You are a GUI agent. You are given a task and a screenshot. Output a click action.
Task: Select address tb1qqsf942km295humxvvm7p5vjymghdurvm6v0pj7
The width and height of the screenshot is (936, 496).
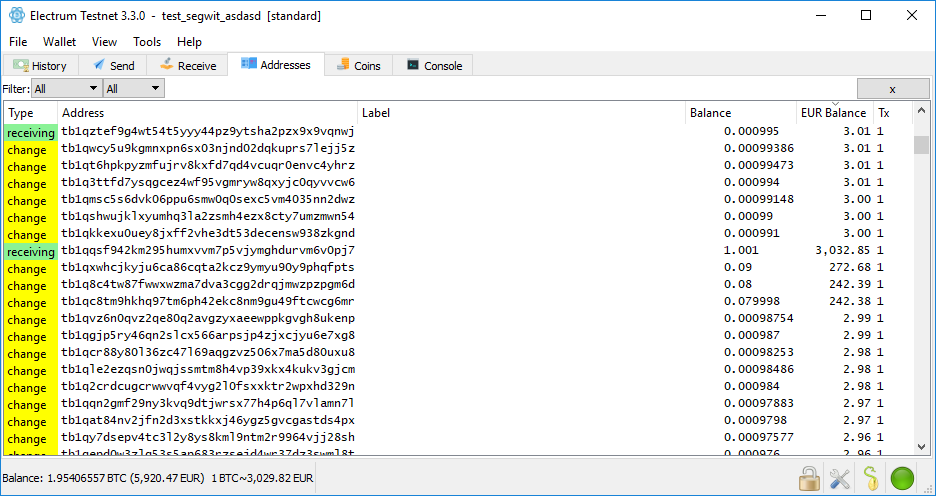[208, 251]
